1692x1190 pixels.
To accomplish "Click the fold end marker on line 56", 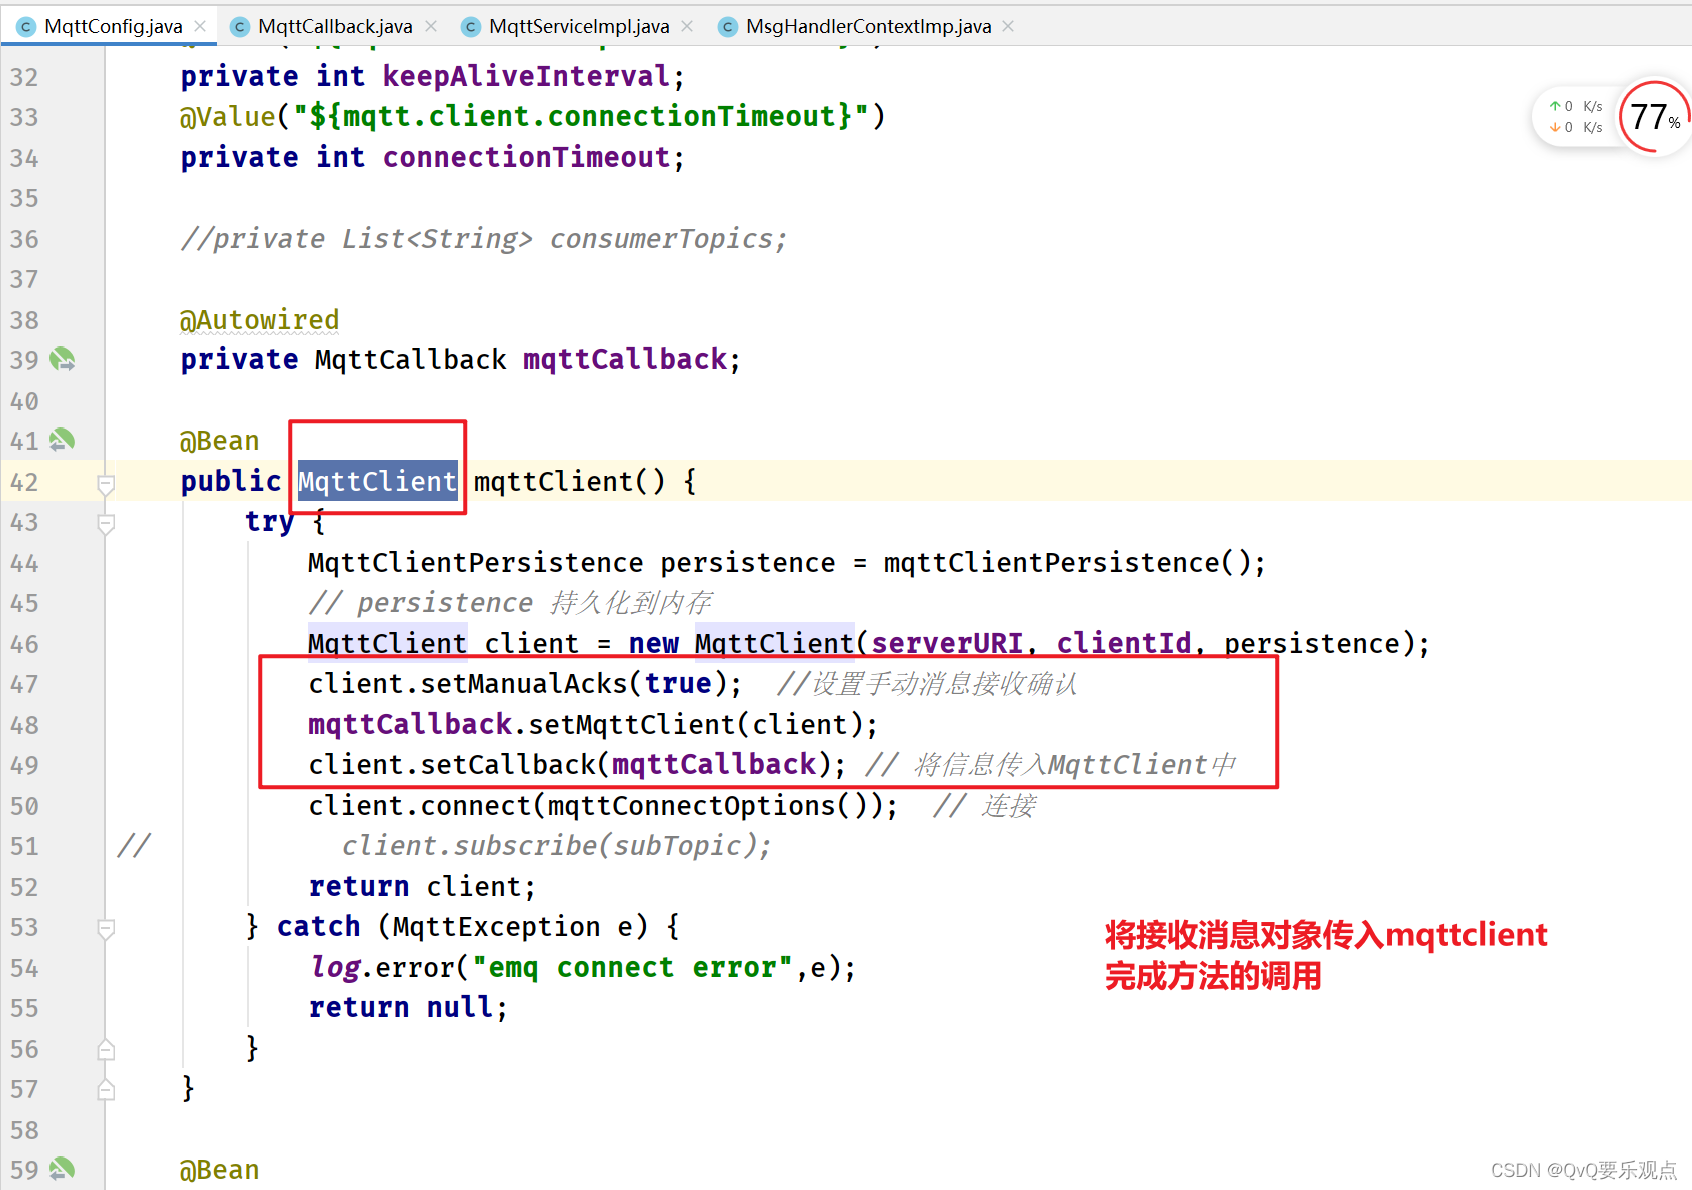I will pos(106,1049).
